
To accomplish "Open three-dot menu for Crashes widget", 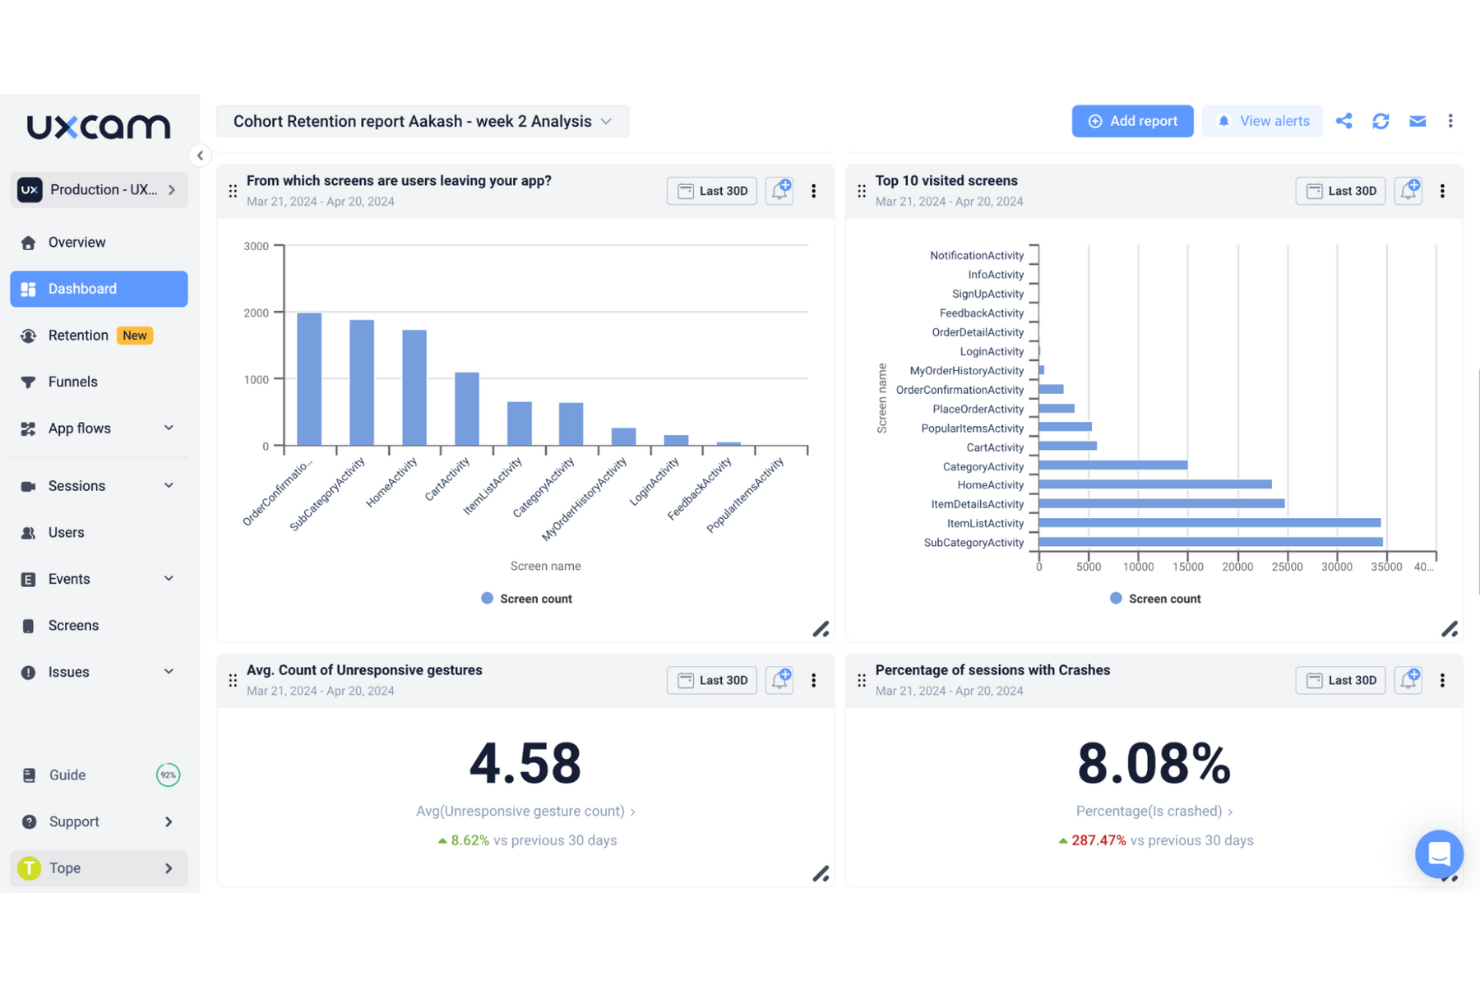I will (1442, 680).
